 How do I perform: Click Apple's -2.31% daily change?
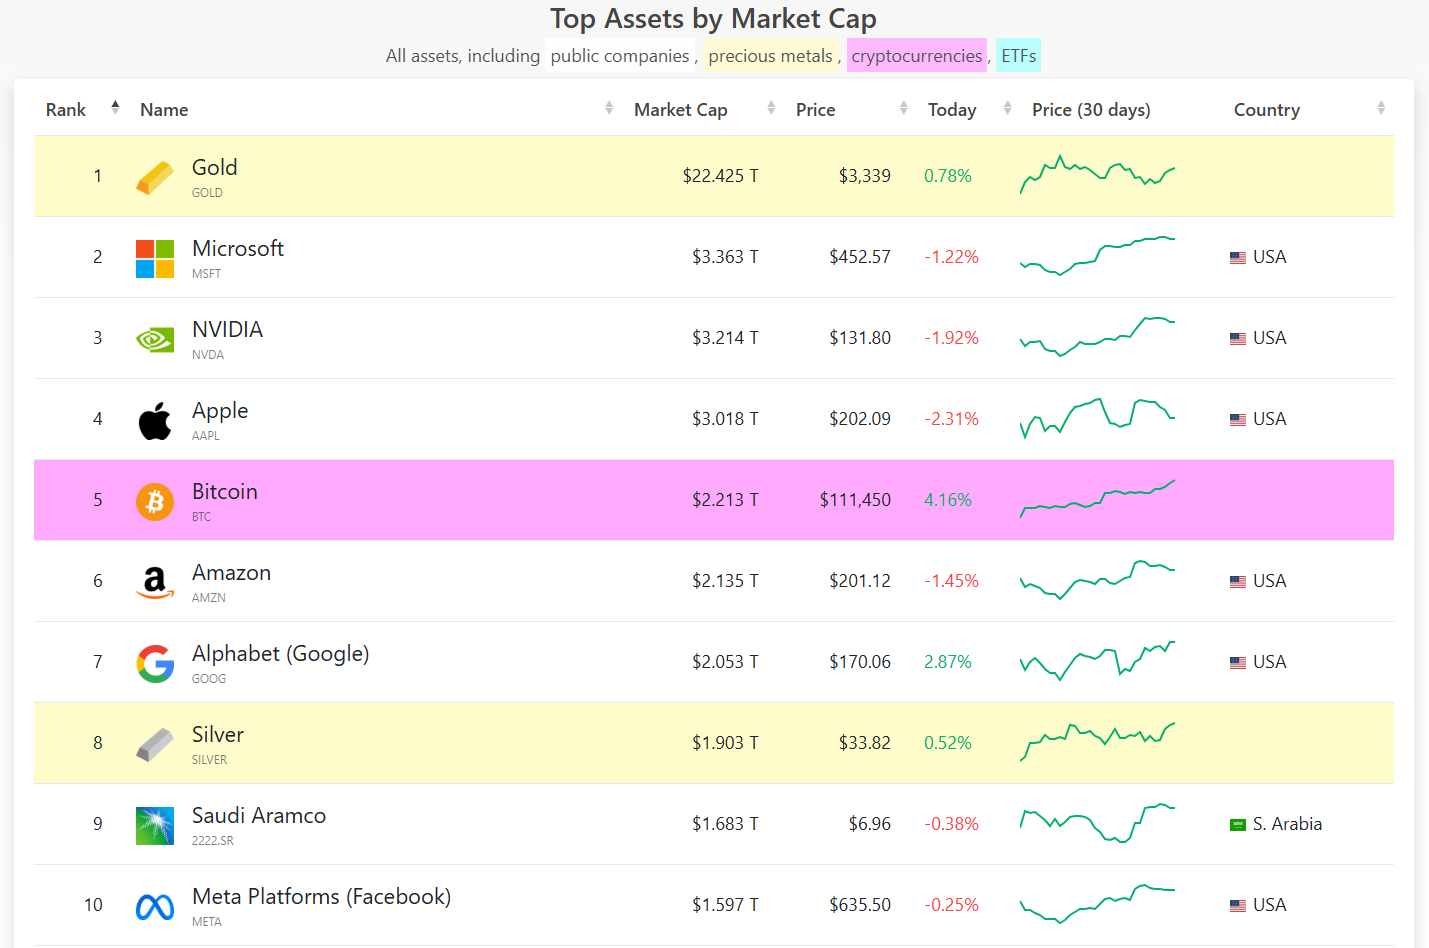(x=951, y=419)
